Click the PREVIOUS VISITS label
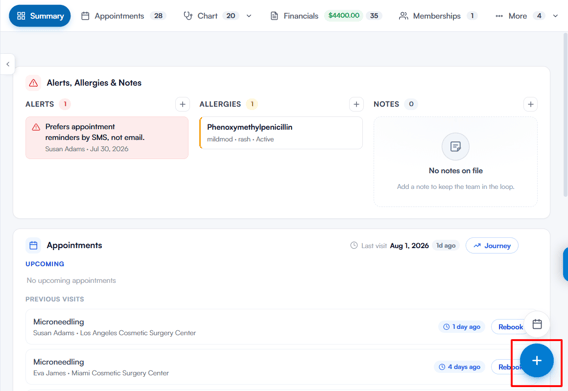Screen dimensions: 568x391 (55, 299)
